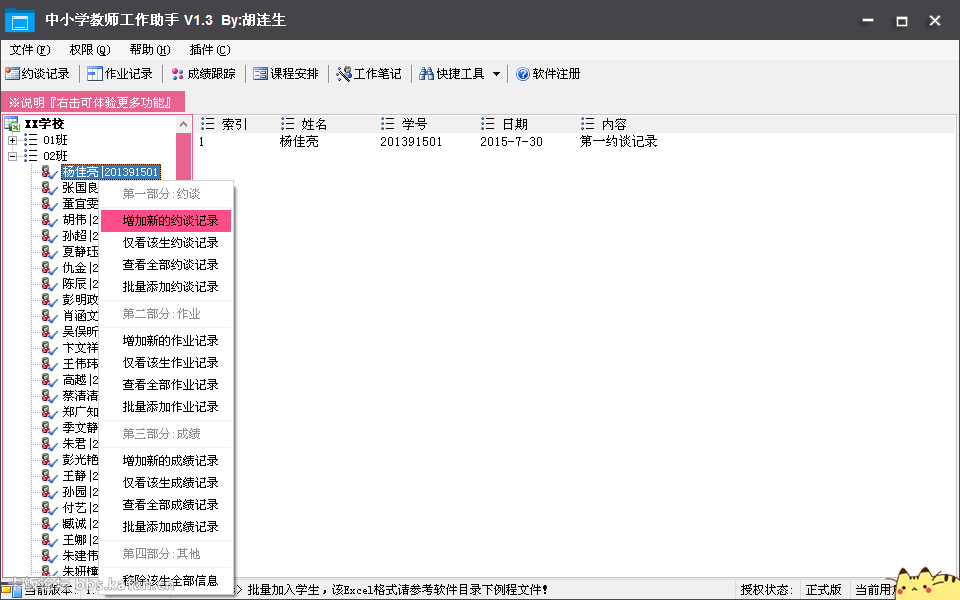Viewport: 960px width, 600px height.
Task: Click the XX学校 school icon in tree
Action: click(10, 123)
